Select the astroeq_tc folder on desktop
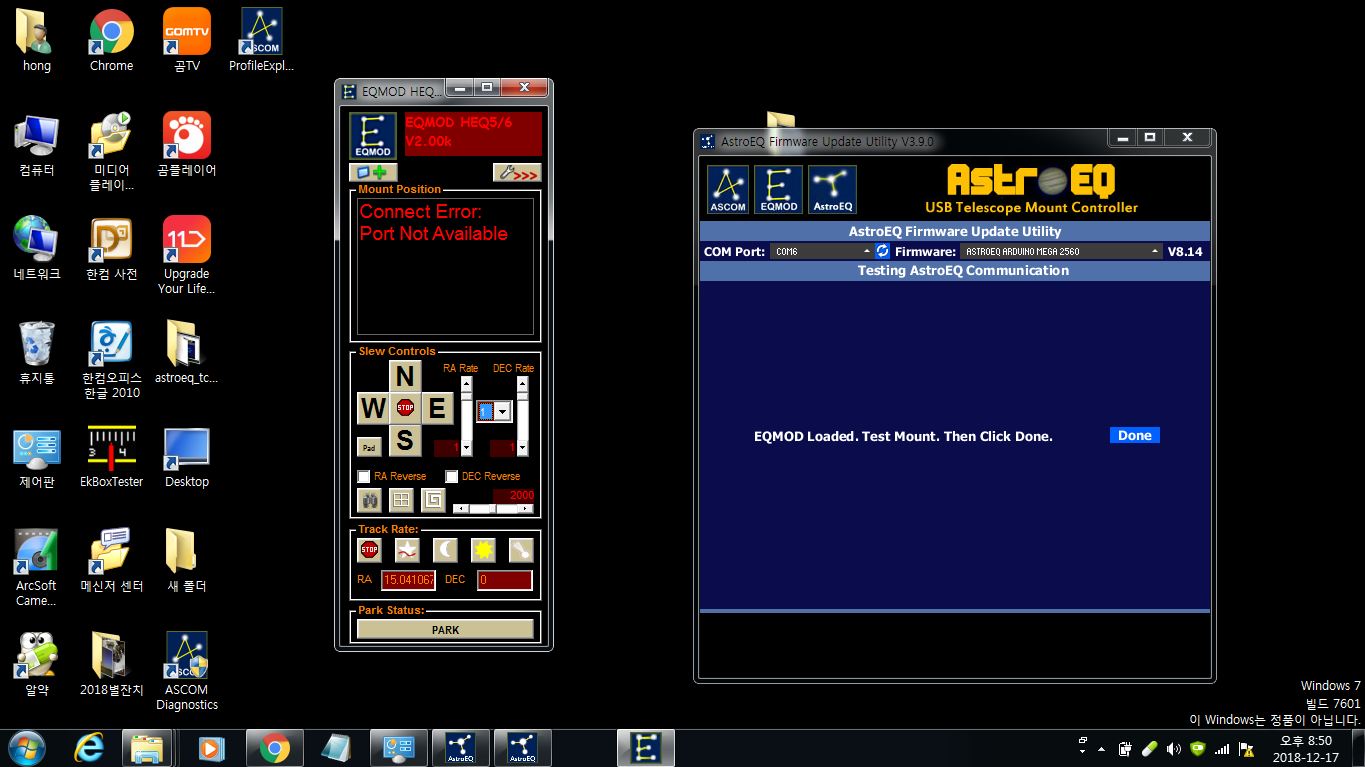Viewport: 1365px width, 767px height. click(x=186, y=353)
